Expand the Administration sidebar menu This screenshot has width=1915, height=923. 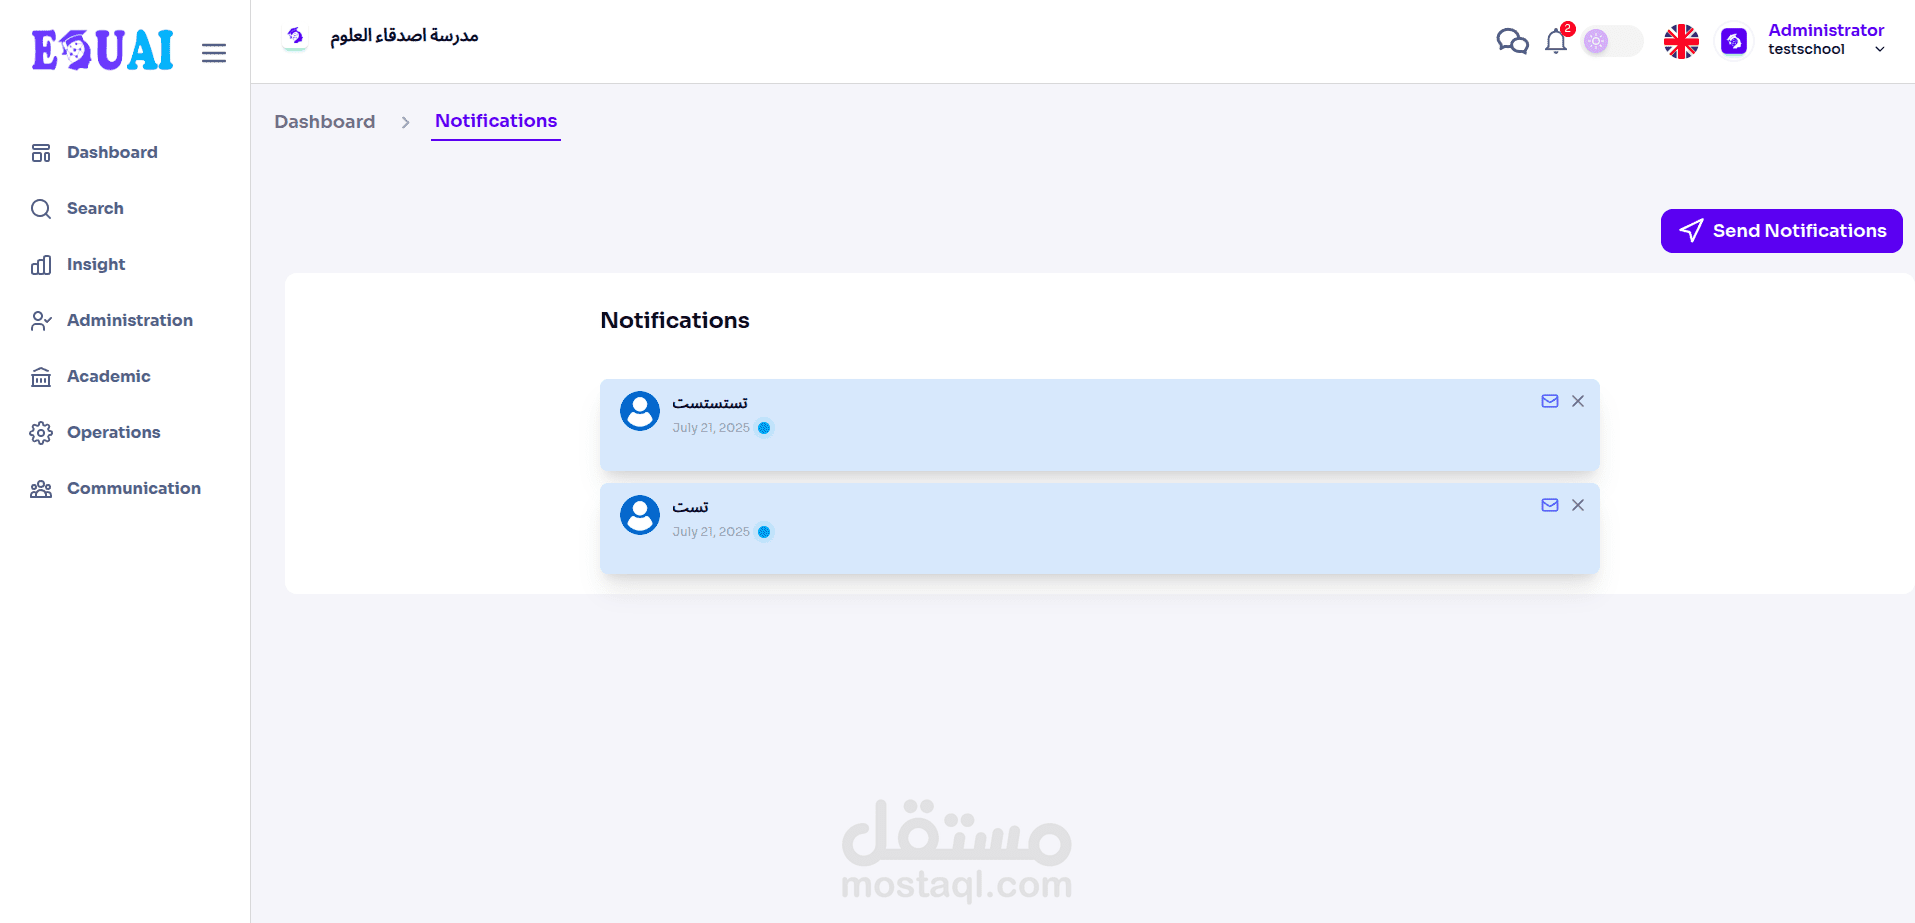point(129,320)
